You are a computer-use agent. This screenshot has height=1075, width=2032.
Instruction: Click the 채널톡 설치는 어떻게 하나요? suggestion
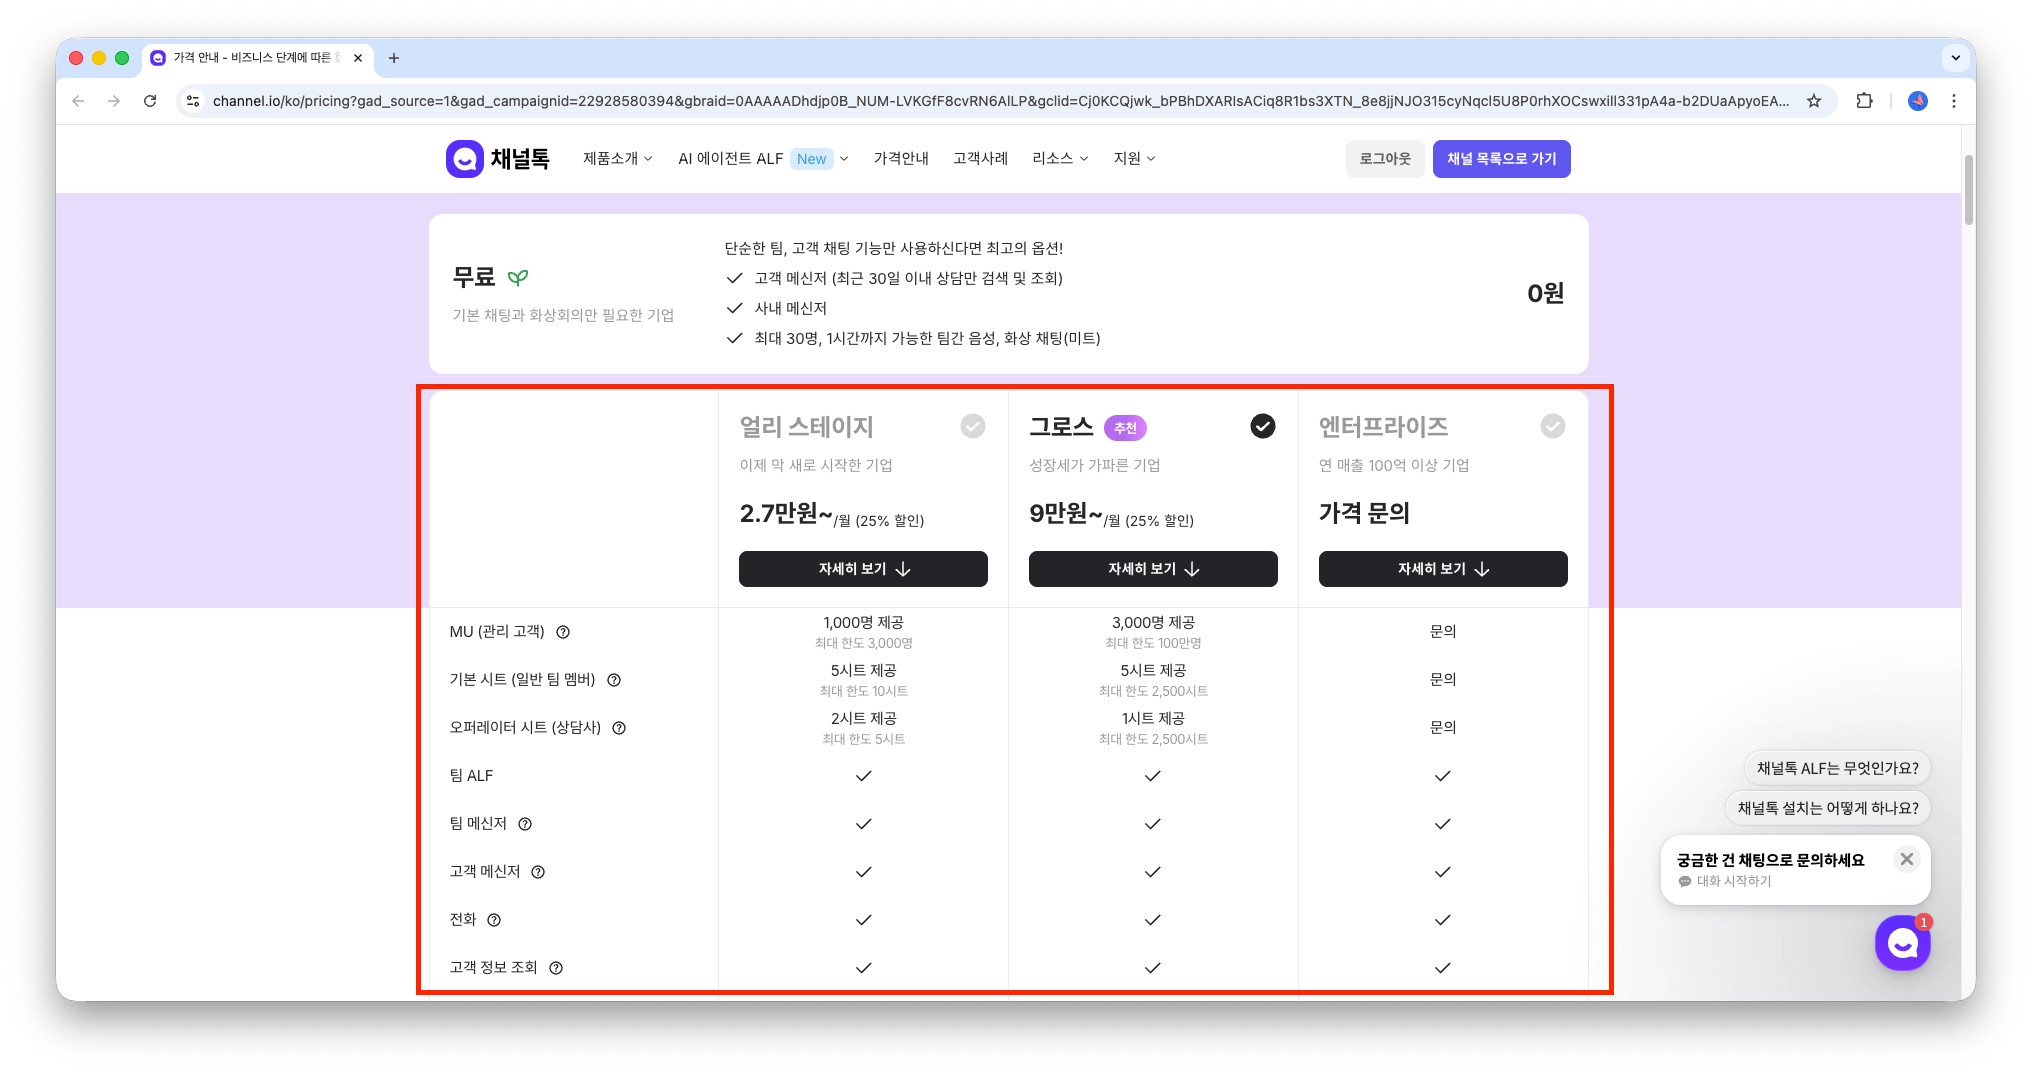pos(1828,809)
